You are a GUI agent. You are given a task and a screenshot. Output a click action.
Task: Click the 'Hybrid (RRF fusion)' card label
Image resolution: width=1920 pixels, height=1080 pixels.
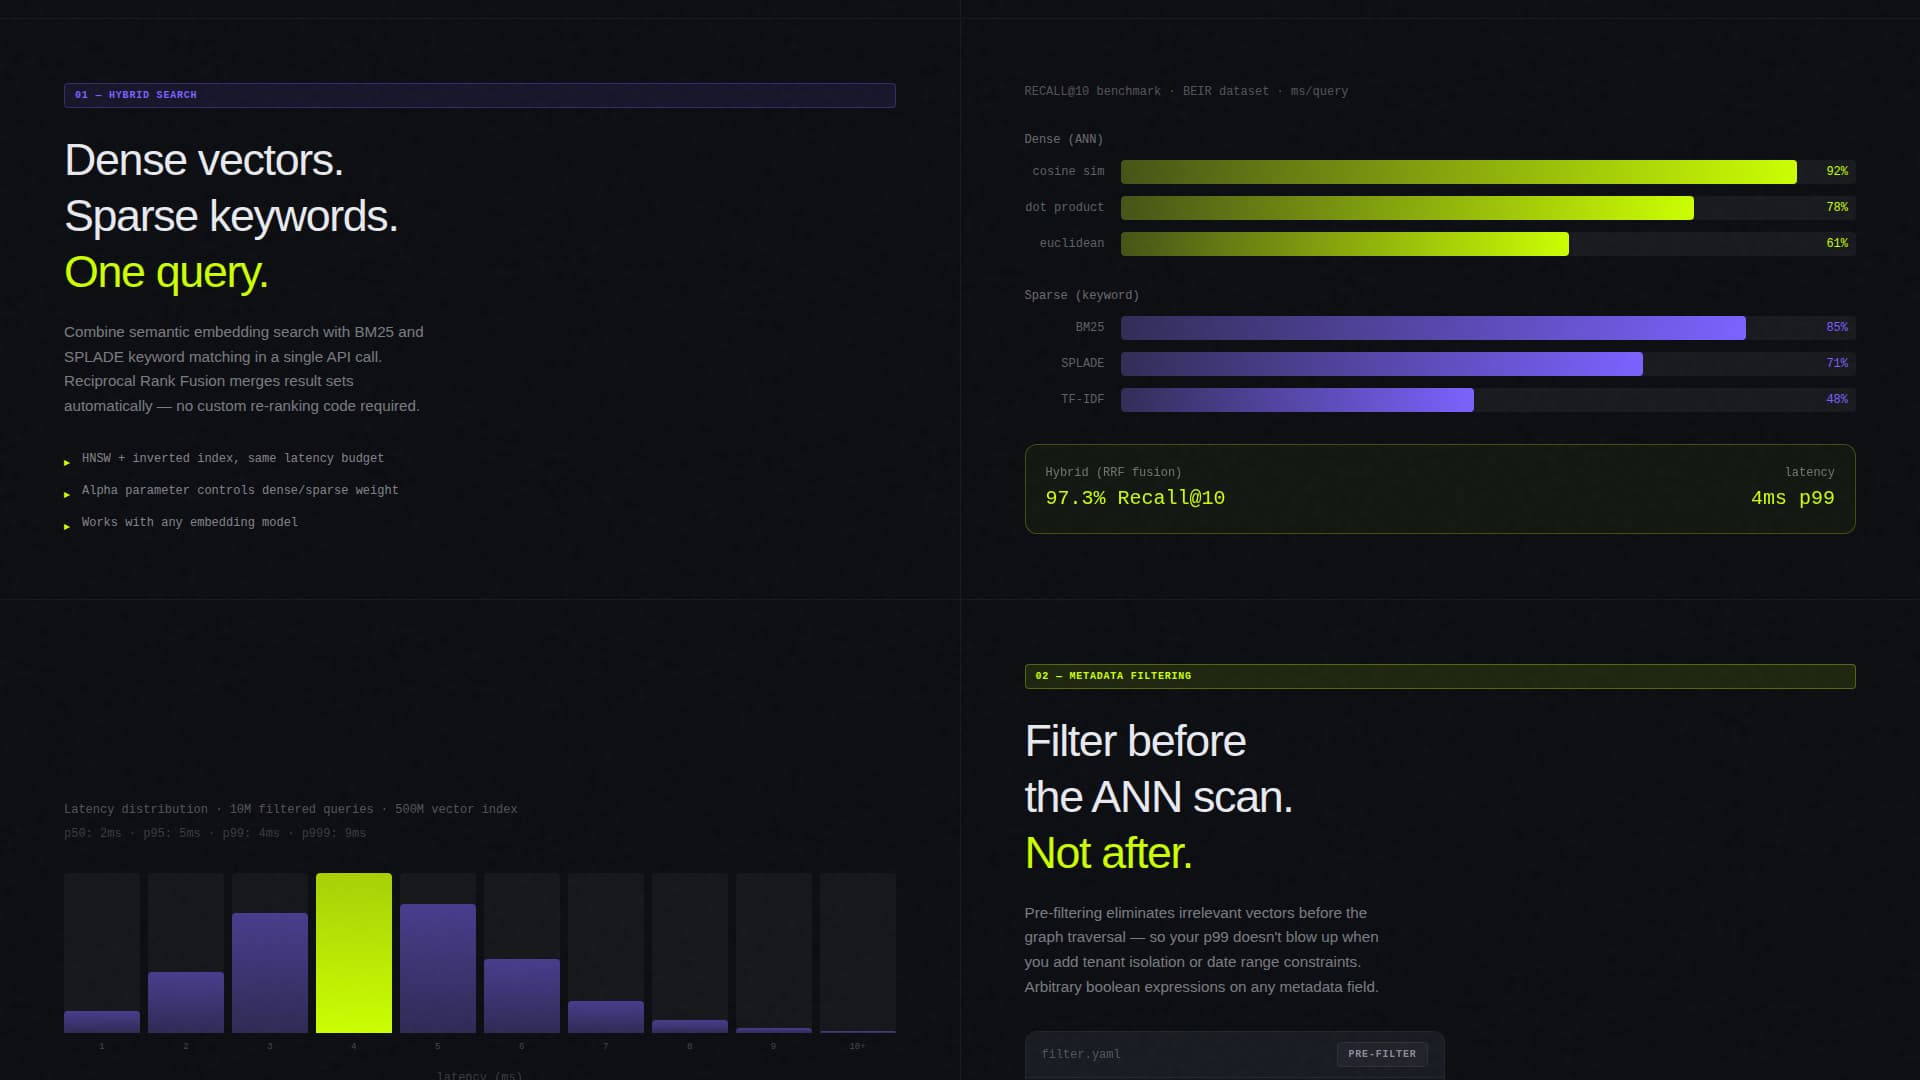[1113, 473]
